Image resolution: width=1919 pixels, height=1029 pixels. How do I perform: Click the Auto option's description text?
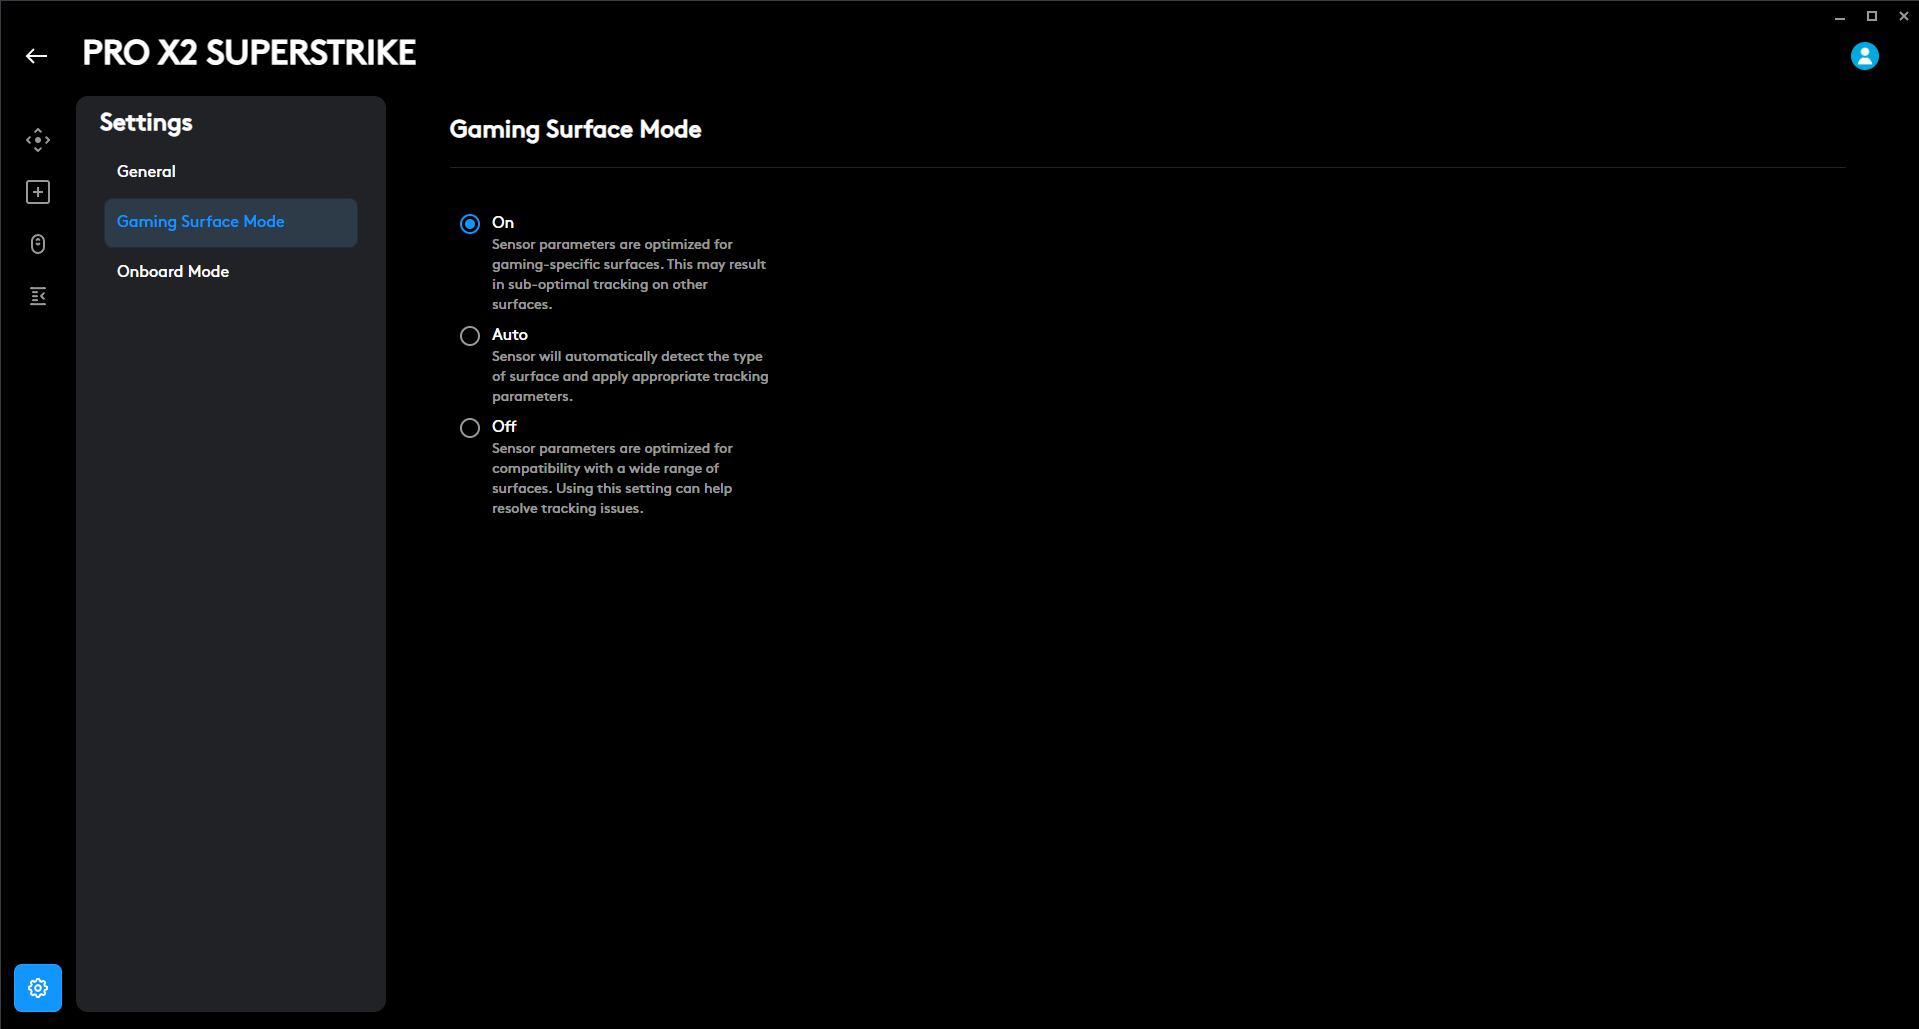[630, 377]
